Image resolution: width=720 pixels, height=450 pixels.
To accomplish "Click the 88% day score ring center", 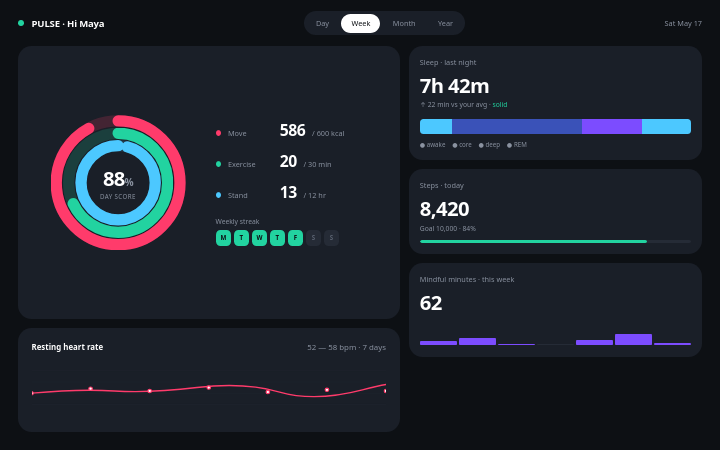I will pyautogui.click(x=118, y=183).
